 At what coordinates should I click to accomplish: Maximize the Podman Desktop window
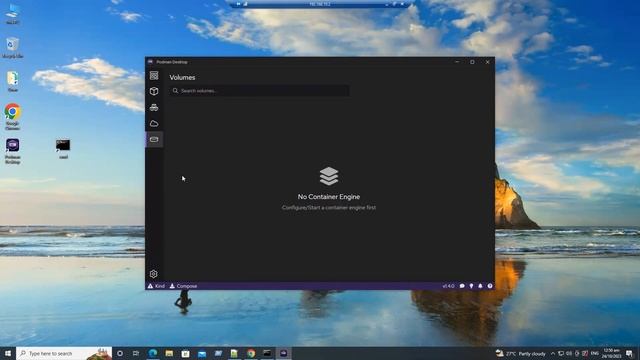tap(472, 62)
